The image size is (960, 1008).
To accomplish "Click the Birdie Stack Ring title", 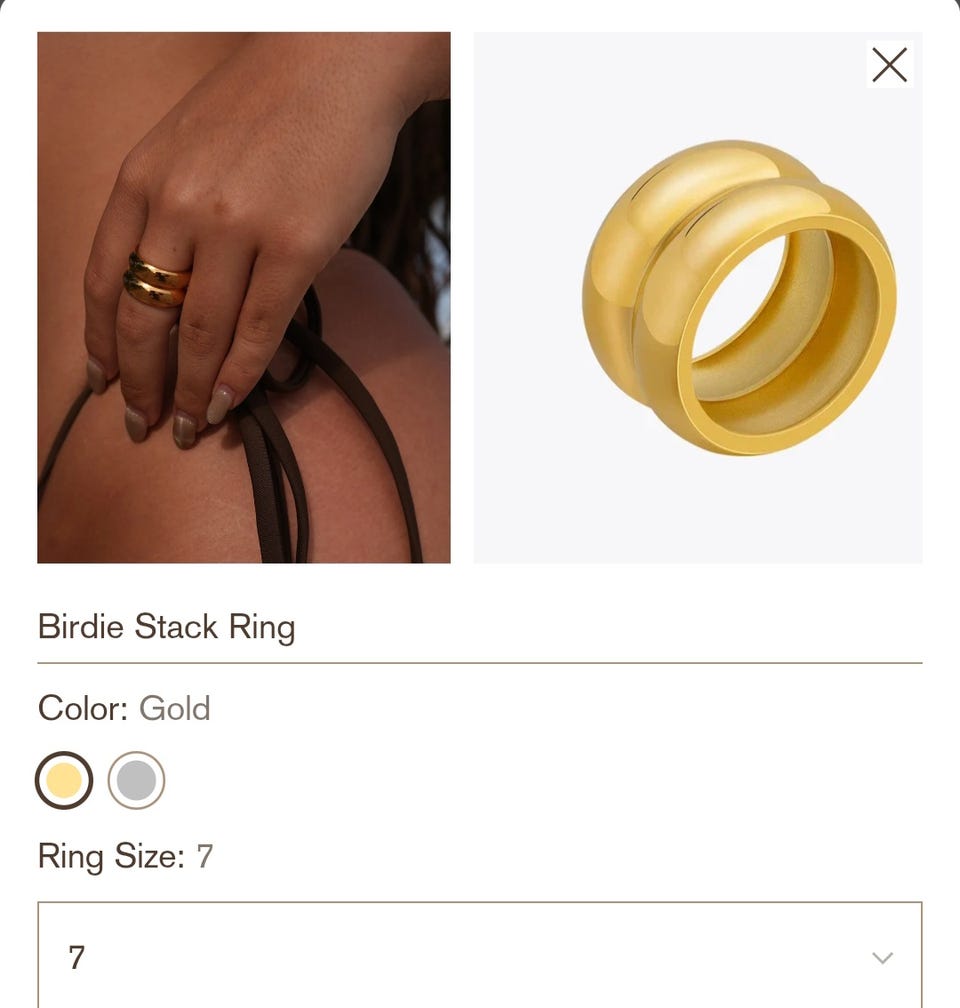I will point(167,626).
